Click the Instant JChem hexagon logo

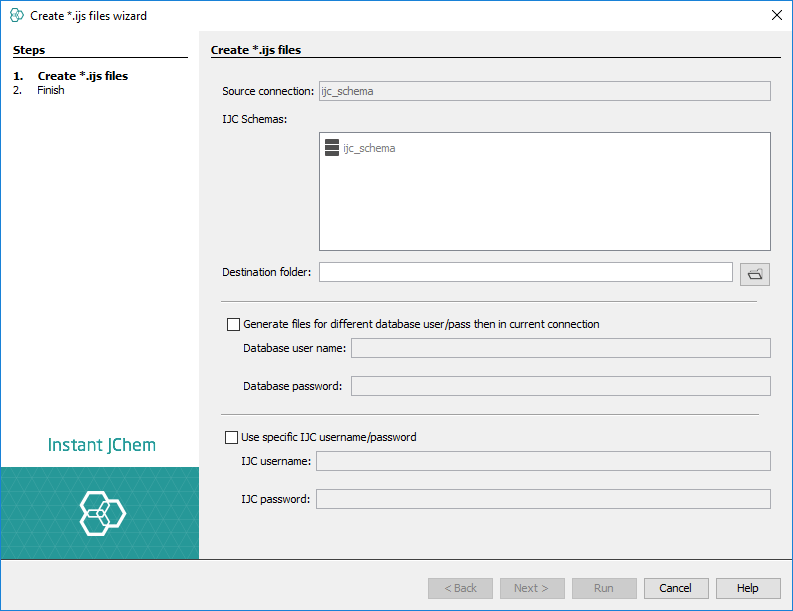(x=101, y=512)
